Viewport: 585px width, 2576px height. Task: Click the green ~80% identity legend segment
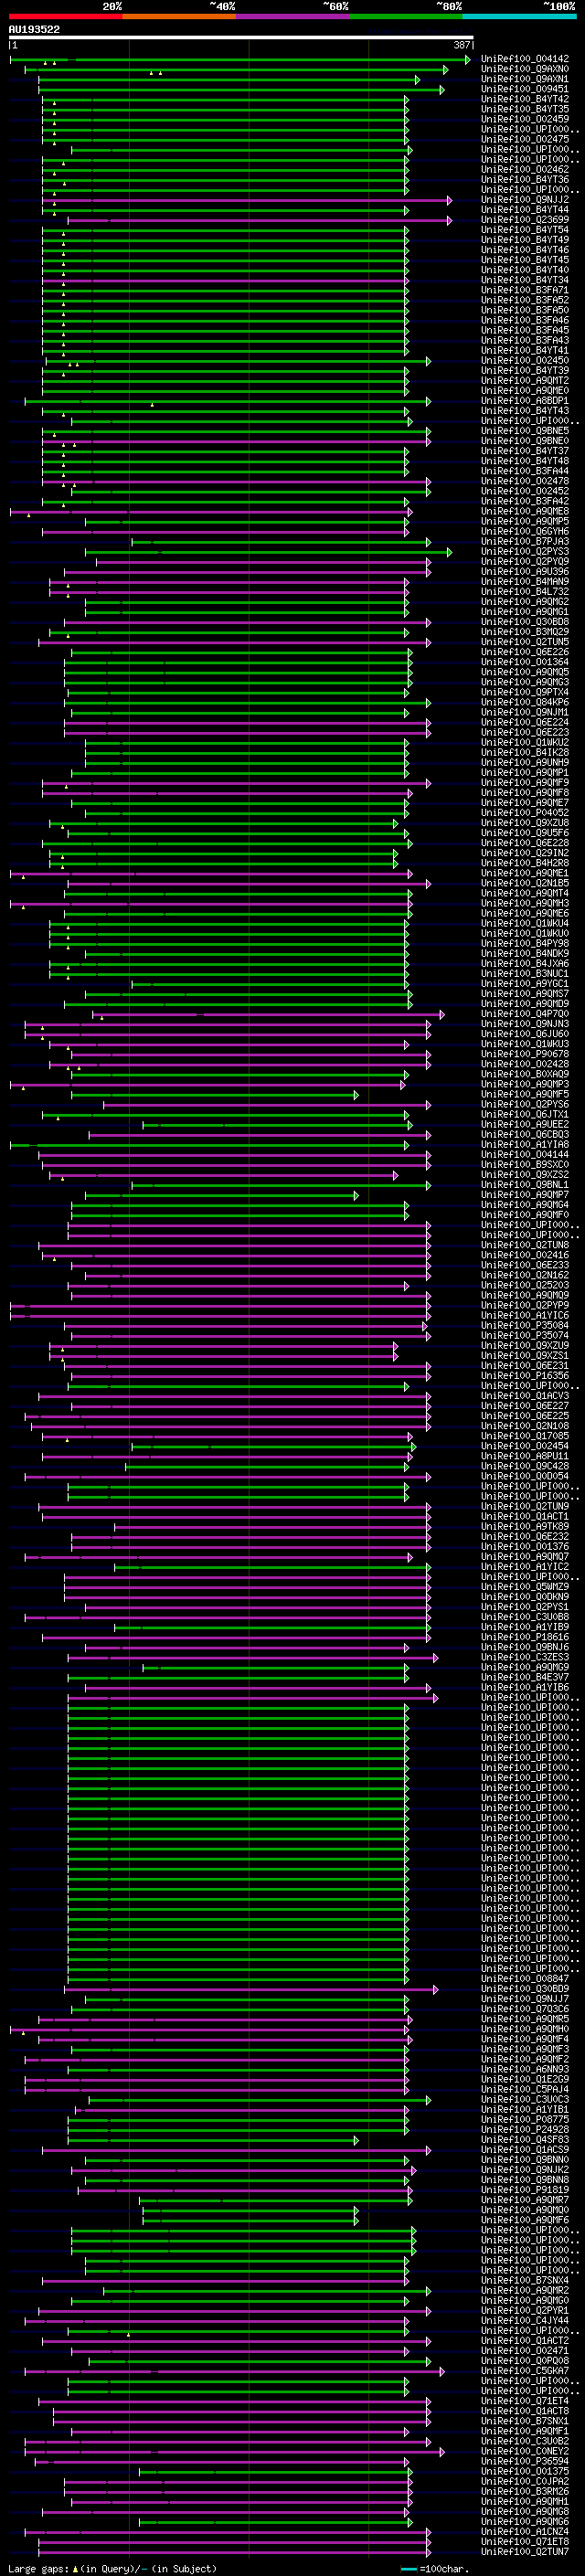(x=406, y=16)
